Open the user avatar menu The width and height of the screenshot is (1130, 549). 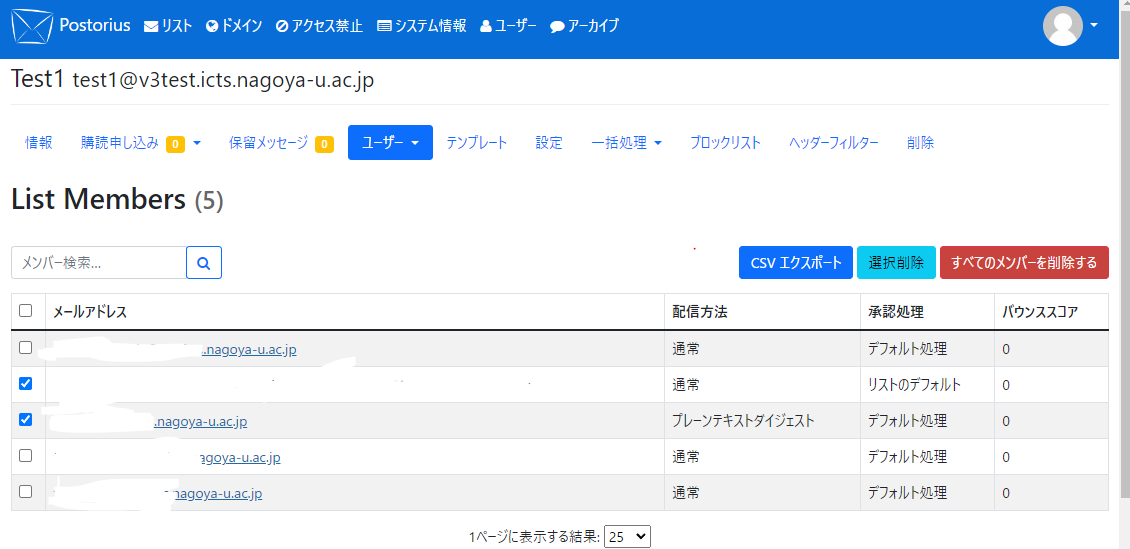click(x=1071, y=26)
